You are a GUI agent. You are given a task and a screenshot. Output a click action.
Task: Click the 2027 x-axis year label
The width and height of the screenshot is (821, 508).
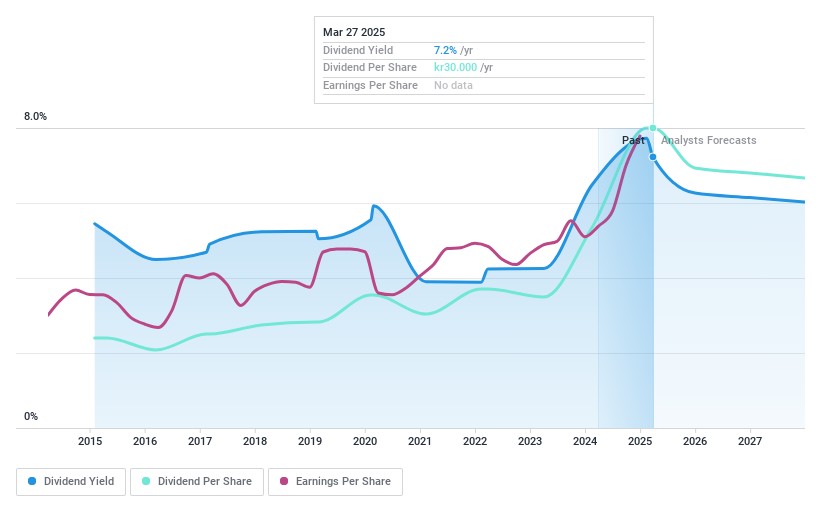[x=750, y=441]
